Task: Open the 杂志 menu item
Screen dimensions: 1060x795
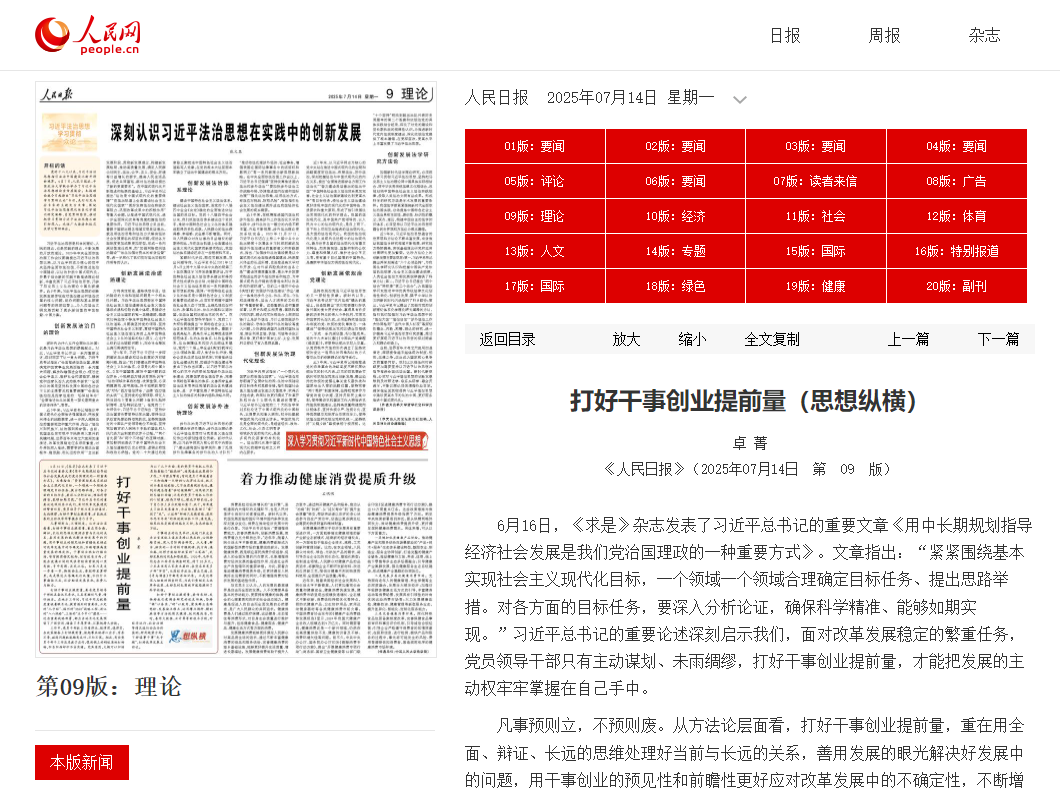Action: coord(984,35)
